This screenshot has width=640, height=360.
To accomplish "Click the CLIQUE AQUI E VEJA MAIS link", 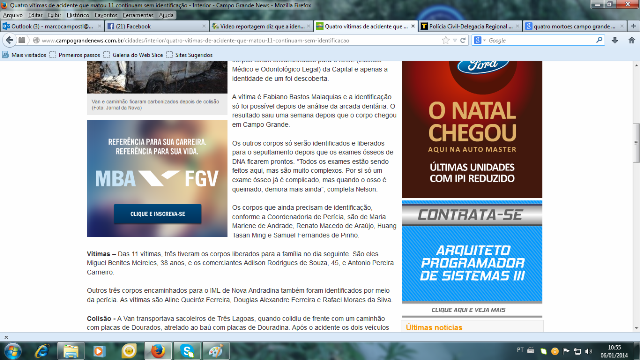I will click(x=468, y=310).
